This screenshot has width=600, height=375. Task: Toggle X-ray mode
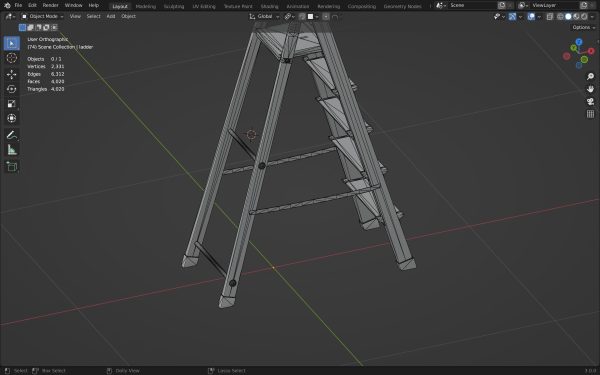tap(549, 16)
